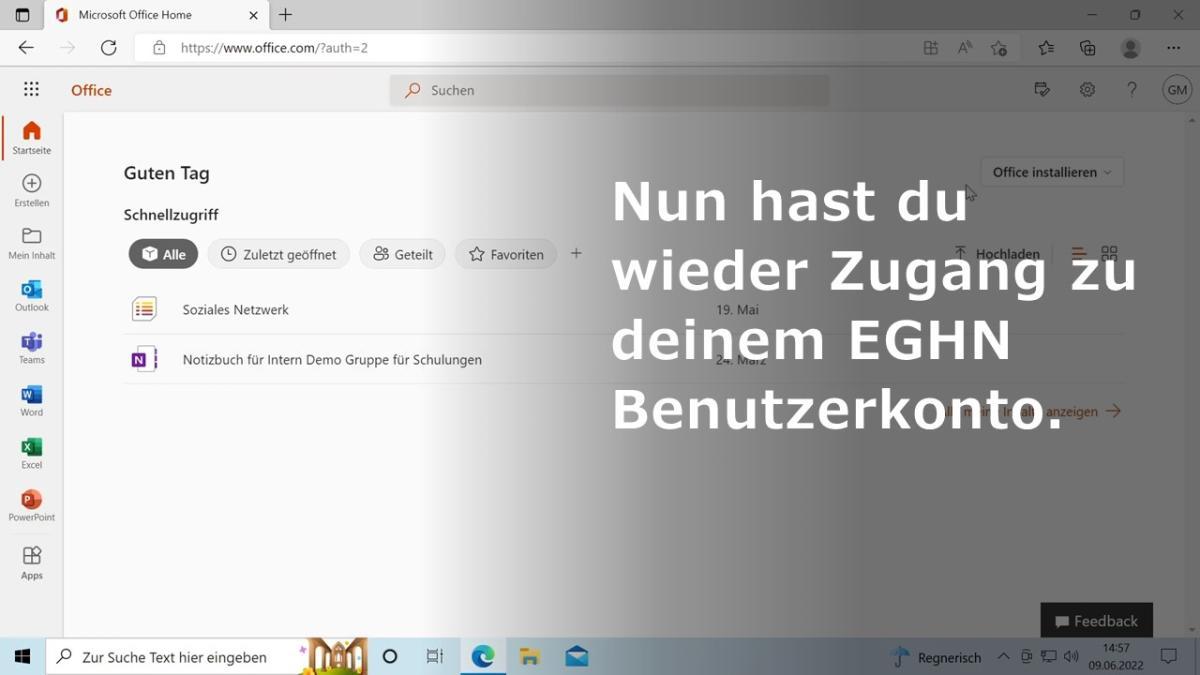Screen dimensions: 1200x675
Task: Click the Help question mark icon
Action: point(1131,90)
